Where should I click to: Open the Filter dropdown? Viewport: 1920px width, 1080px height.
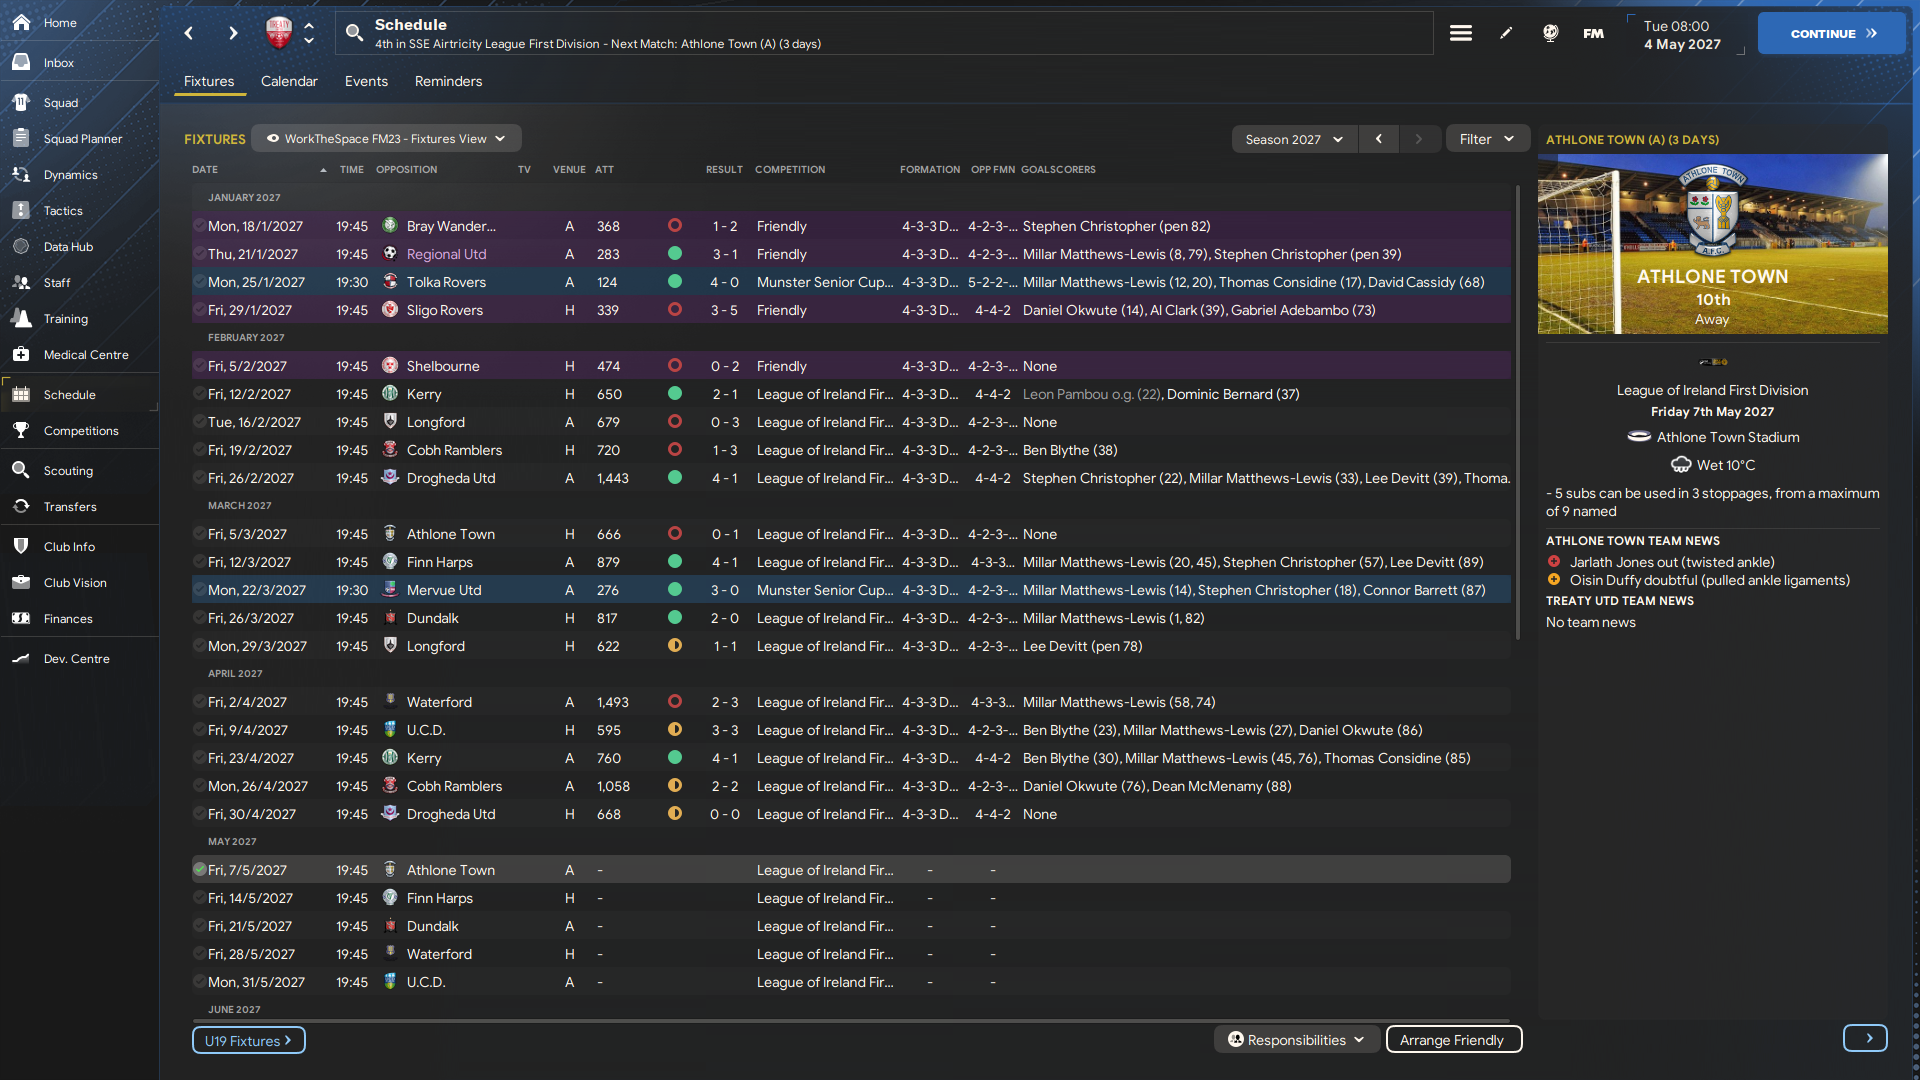1486,139
